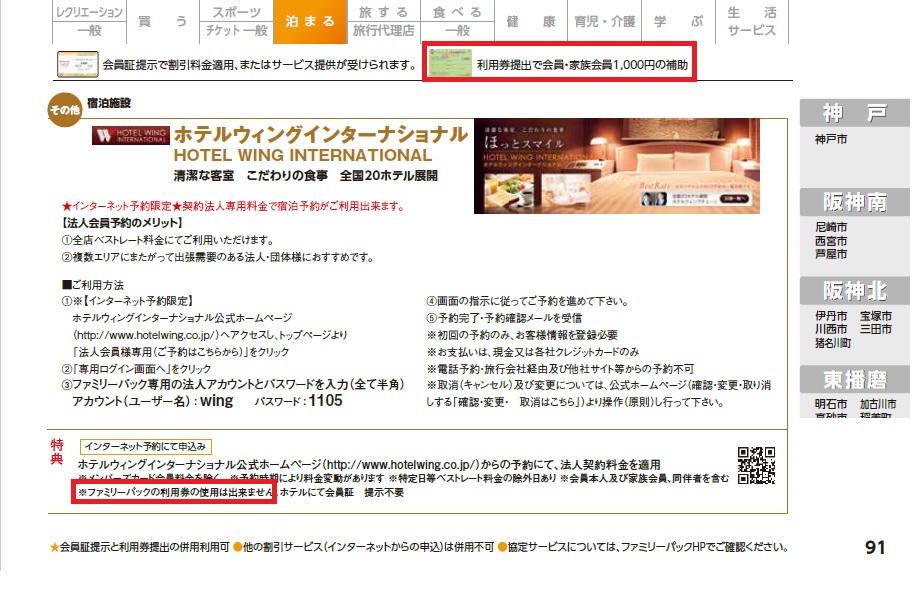The image size is (914, 593).
Task: Click the ②「専用ログイン画面へ」をクリック step
Action: 136,369
